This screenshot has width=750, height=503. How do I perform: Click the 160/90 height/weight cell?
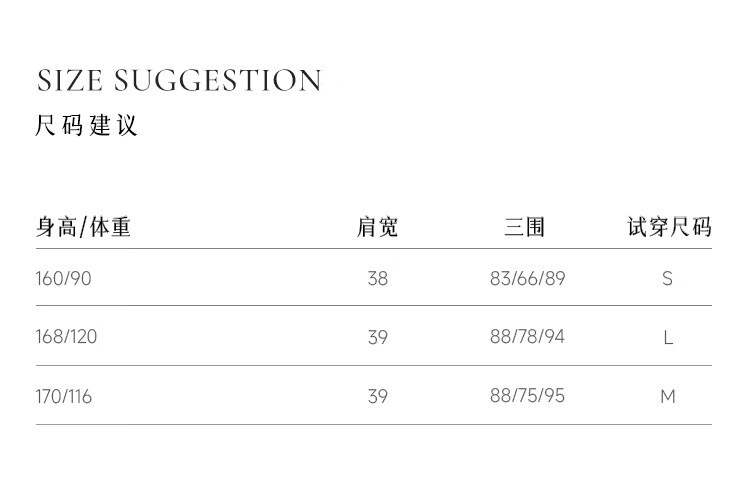pyautogui.click(x=63, y=278)
